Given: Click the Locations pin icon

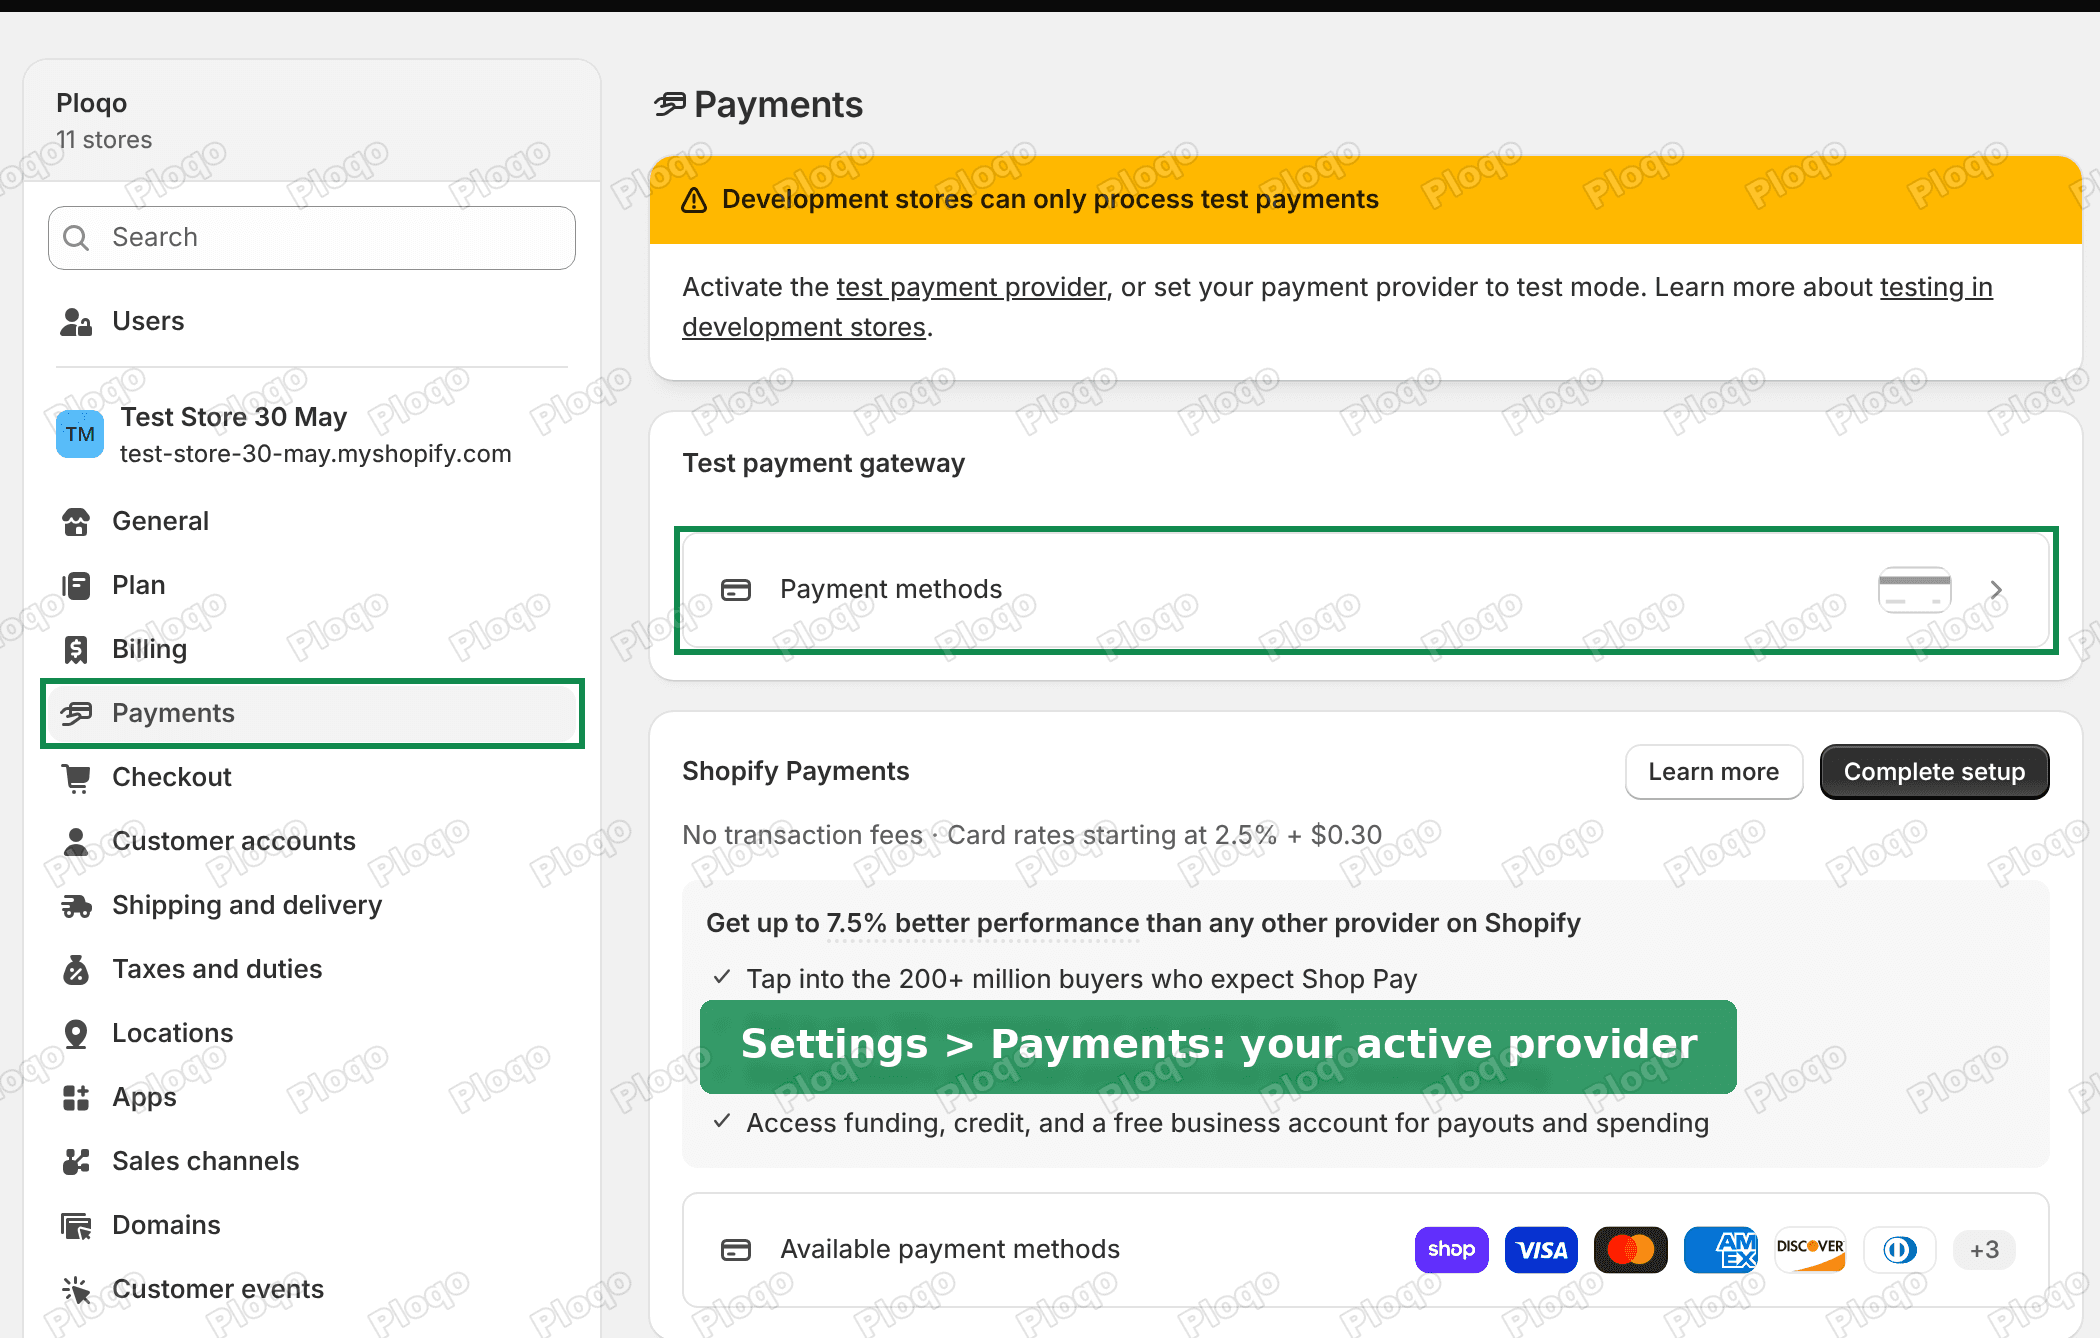Looking at the screenshot, I should (76, 1033).
